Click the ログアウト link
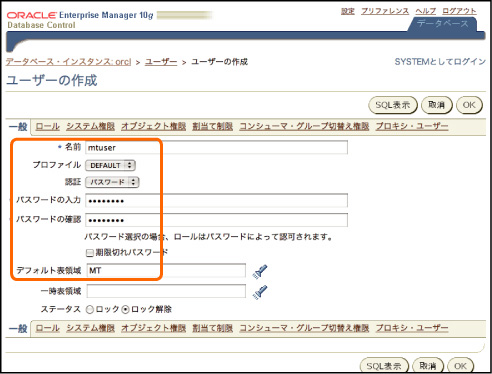492x374 pixels. [459, 11]
